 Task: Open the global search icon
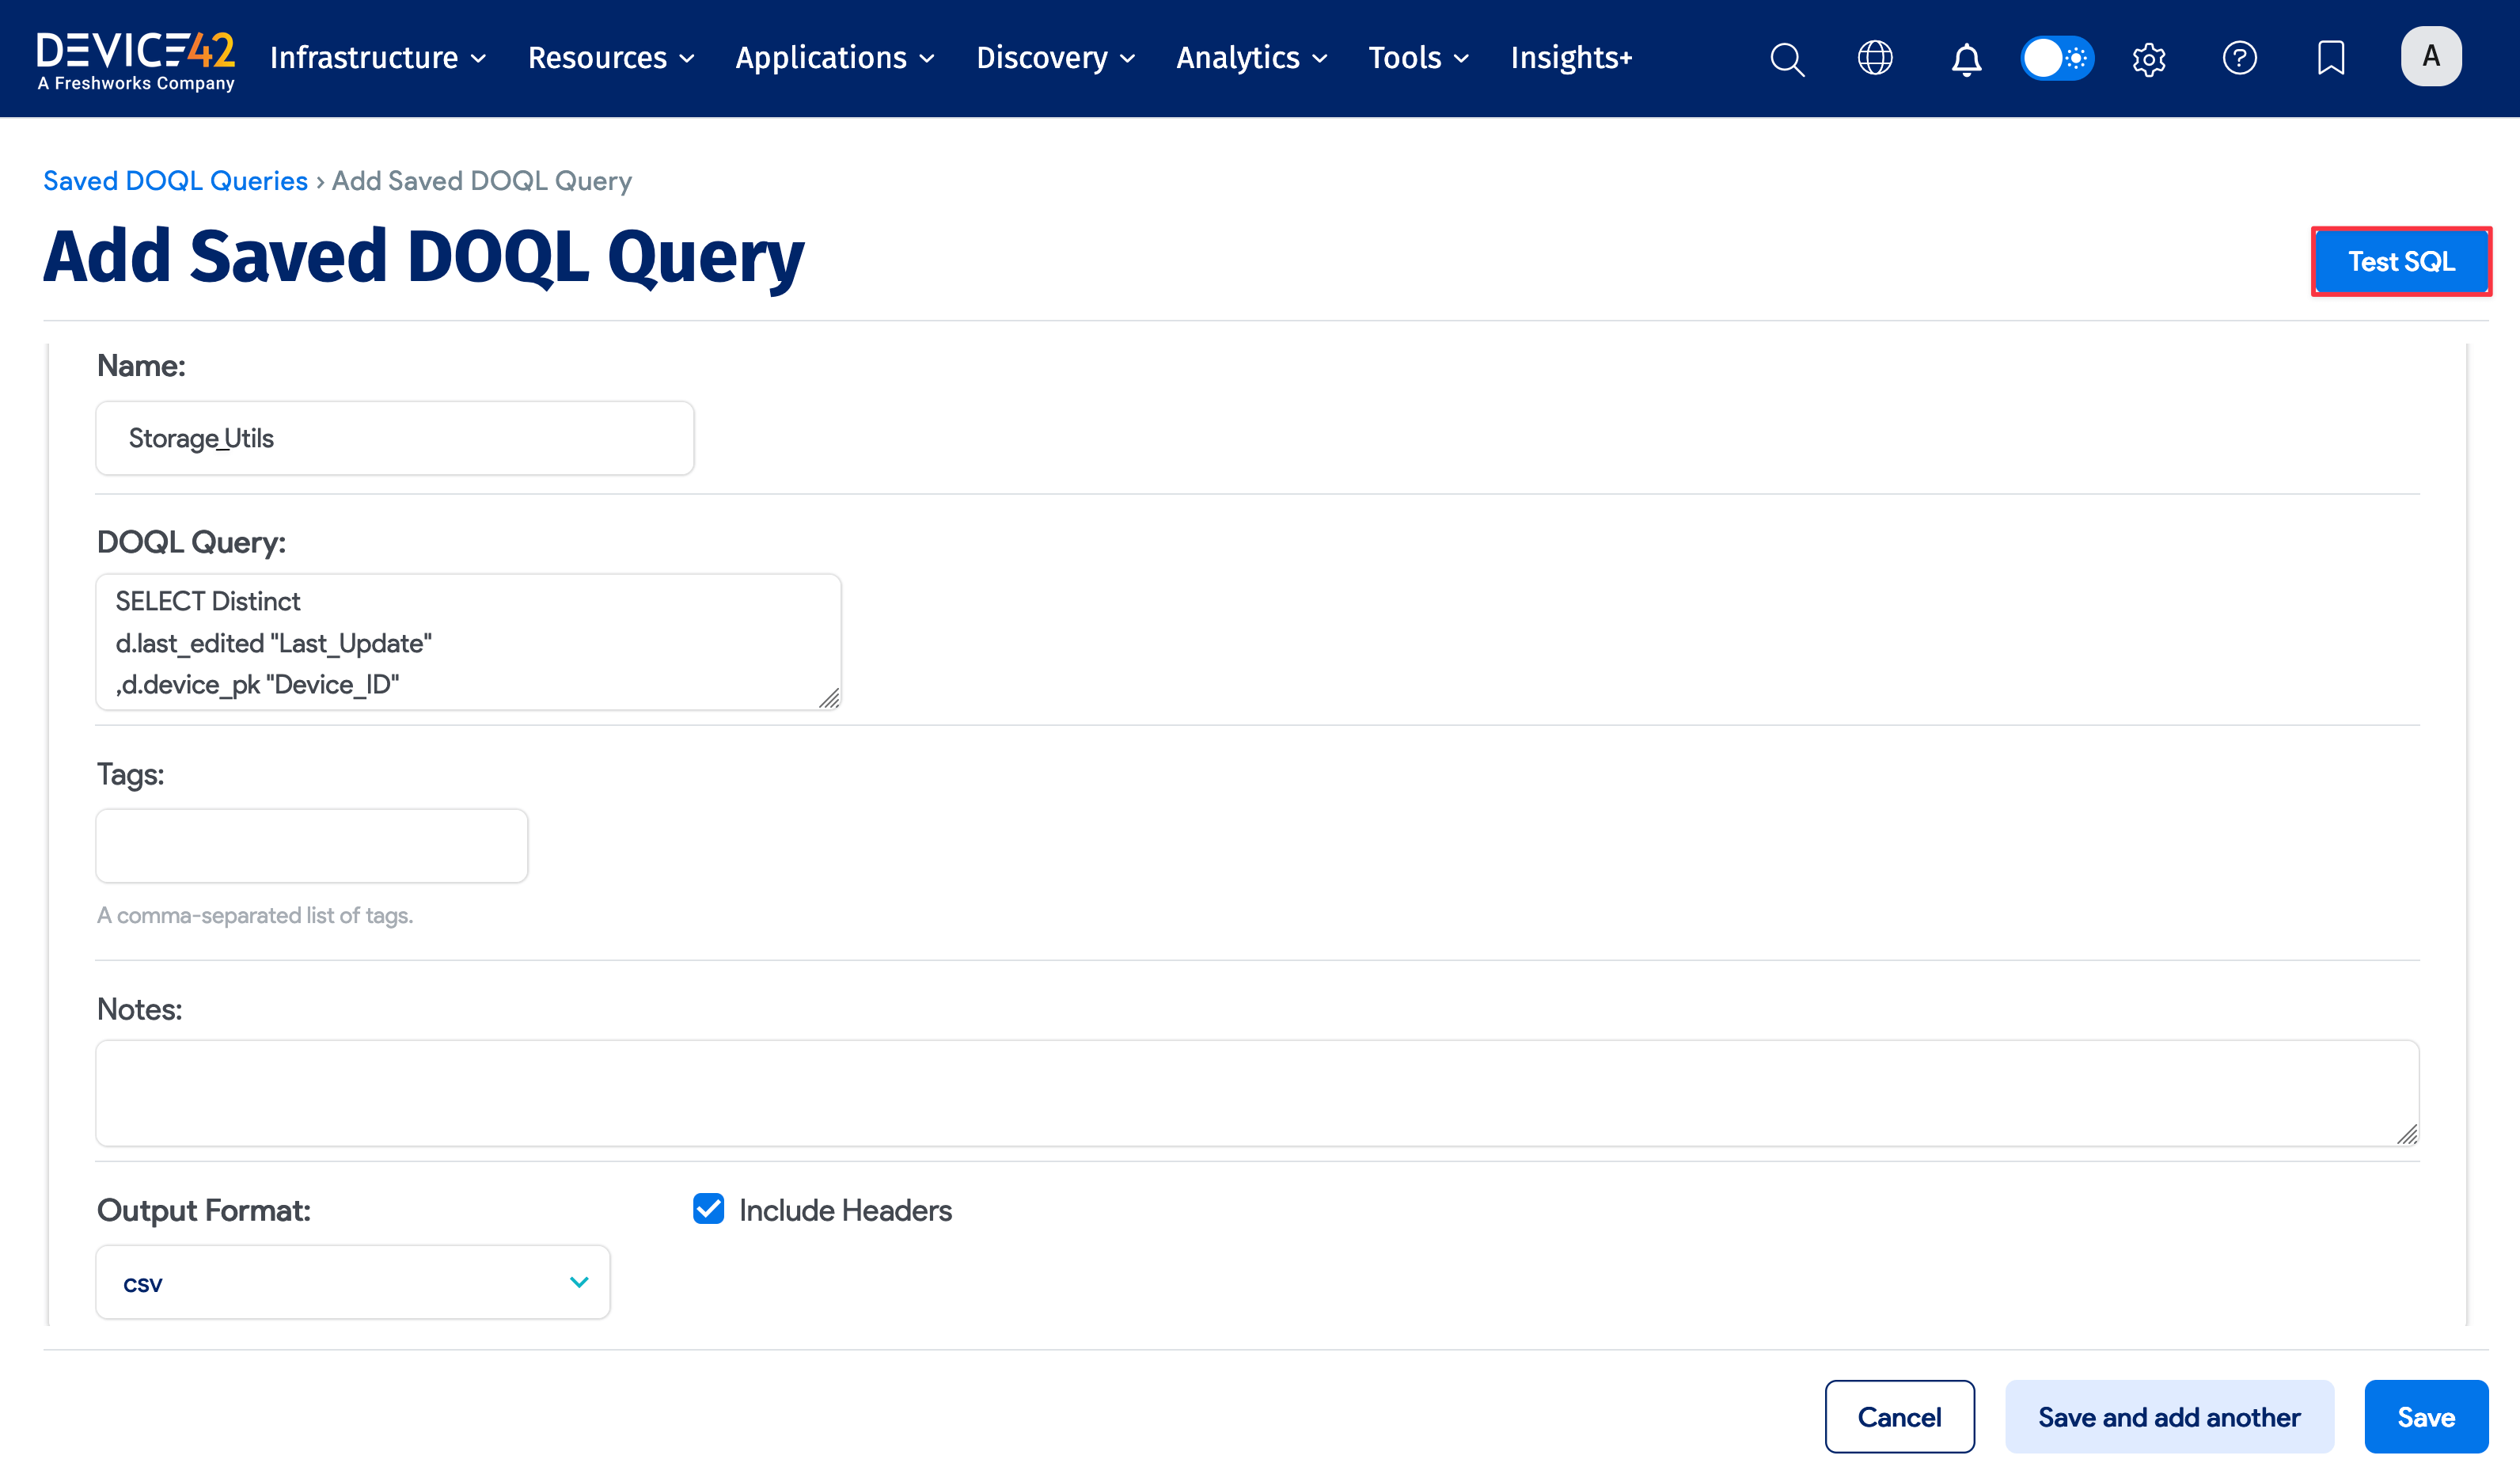coord(1787,59)
